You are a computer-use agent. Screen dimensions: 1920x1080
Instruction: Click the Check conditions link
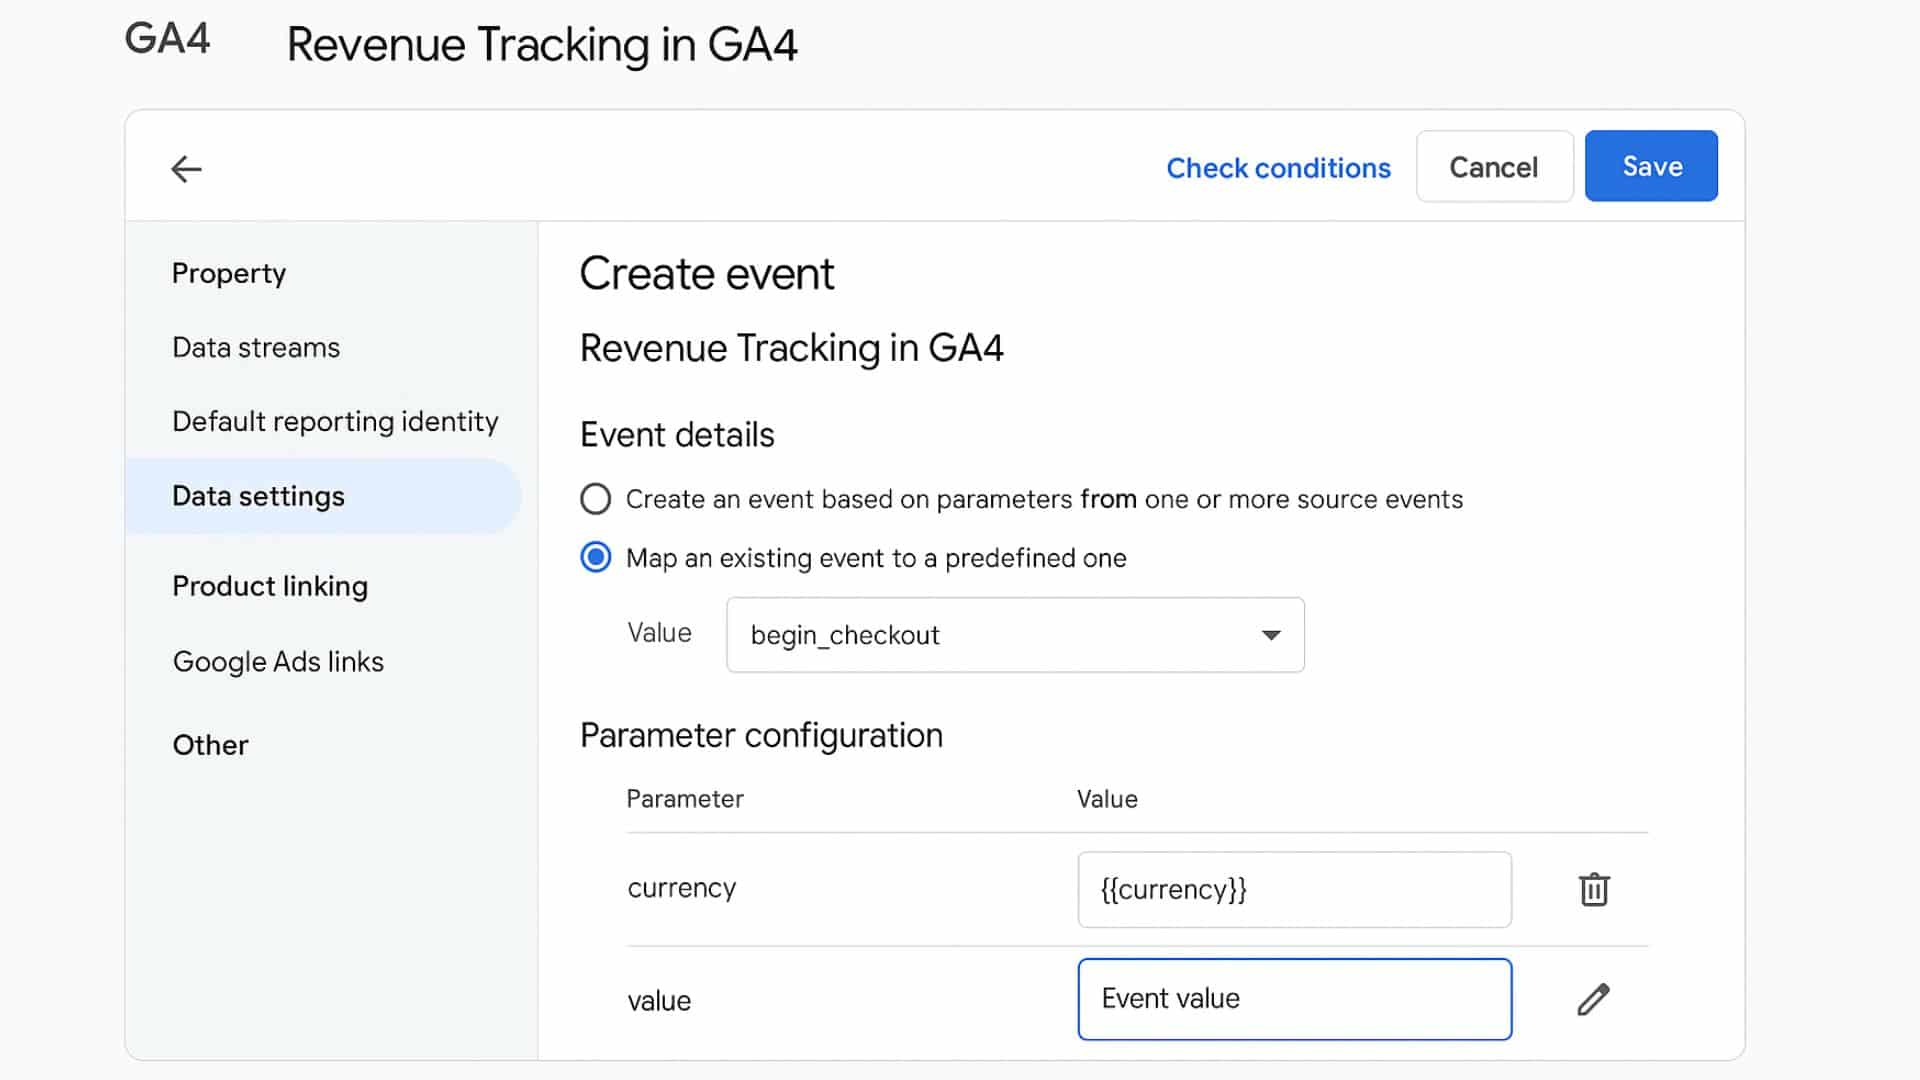click(x=1278, y=167)
